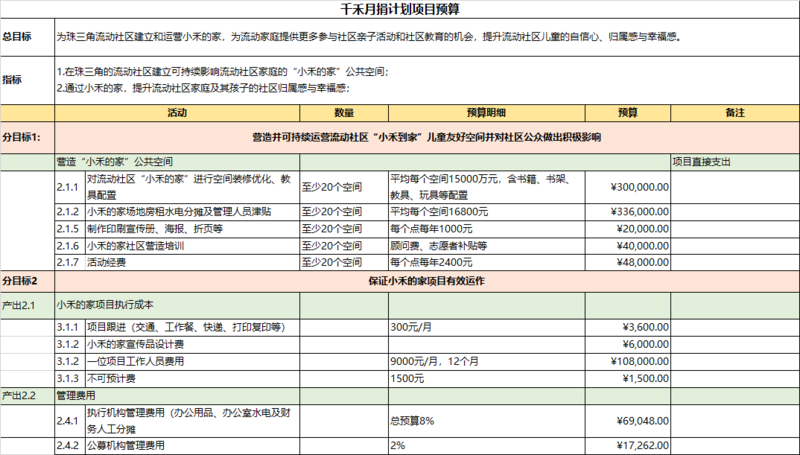Viewport: 800px width, 455px height.
Task: Select the ¥1,500.00 budget cell
Action: click(628, 378)
